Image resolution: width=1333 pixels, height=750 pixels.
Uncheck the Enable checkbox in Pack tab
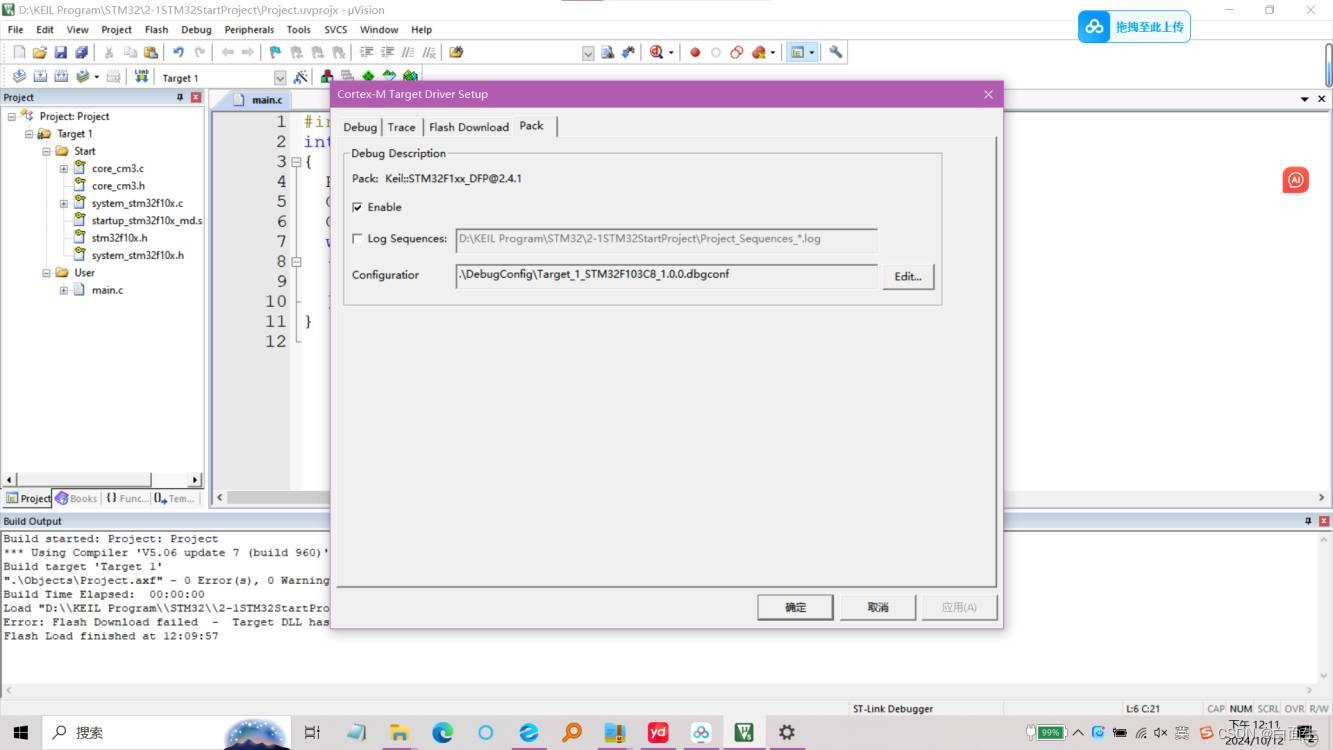(x=357, y=207)
